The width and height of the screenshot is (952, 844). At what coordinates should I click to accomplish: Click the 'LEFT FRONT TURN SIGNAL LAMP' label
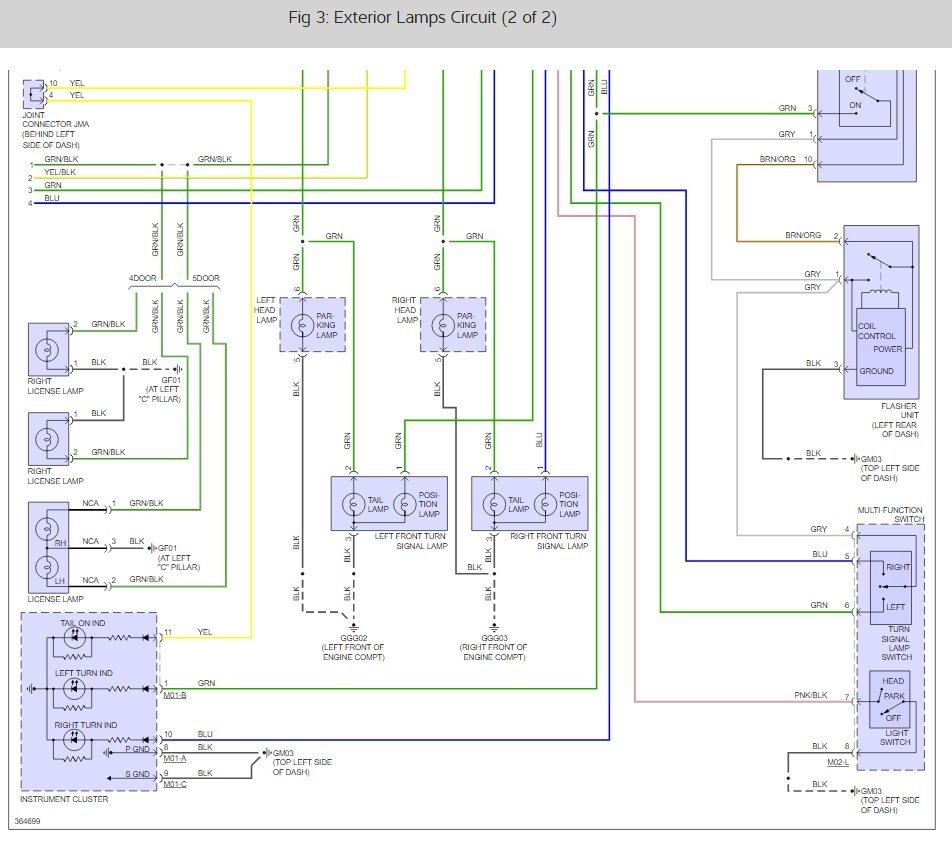coord(410,541)
